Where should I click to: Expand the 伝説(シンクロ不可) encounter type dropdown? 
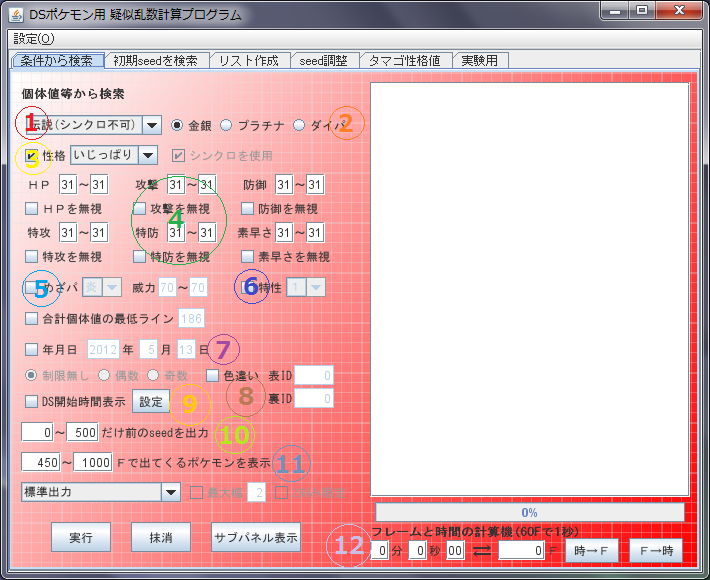[152, 125]
